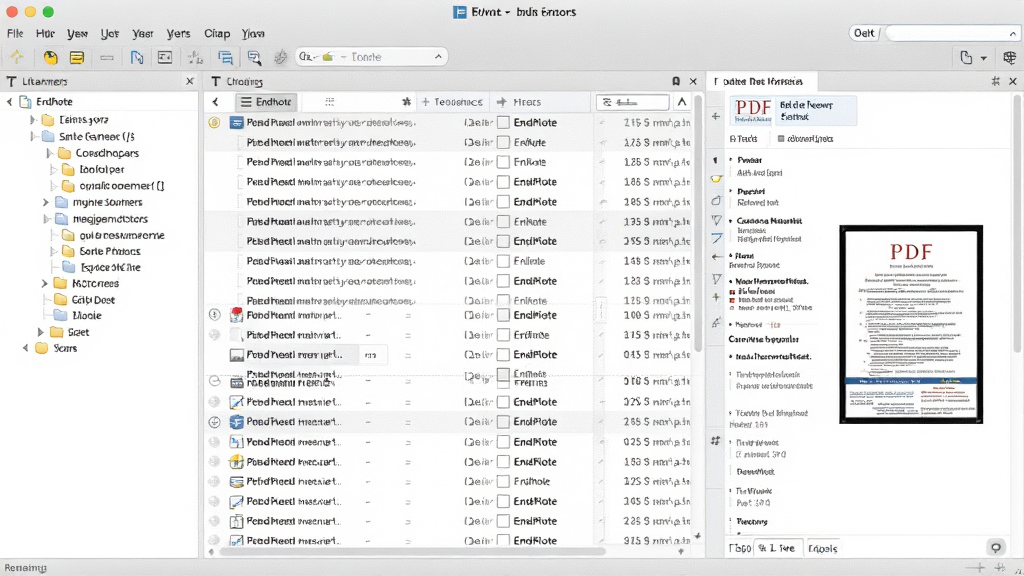Screen dimensions: 1024x576
Task: Tick the checkbox in the 153 S row
Action: coord(504,462)
